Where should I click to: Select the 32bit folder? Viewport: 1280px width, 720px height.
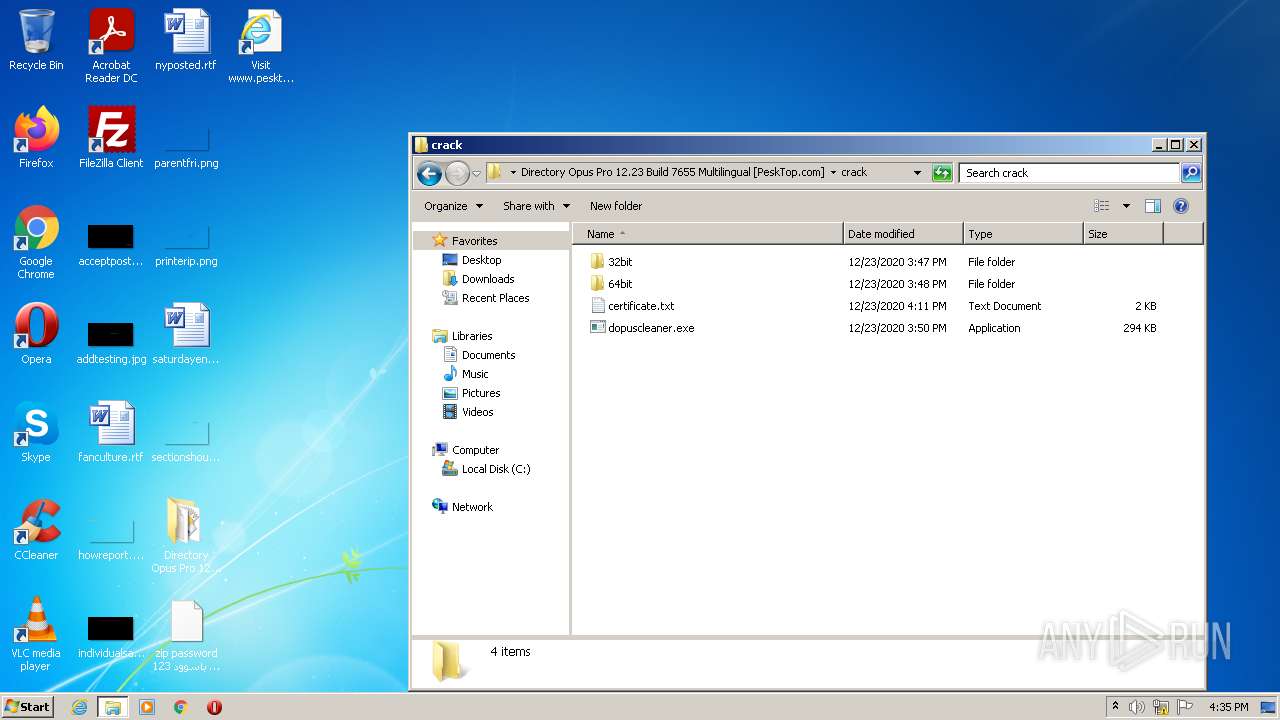pyautogui.click(x=612, y=262)
